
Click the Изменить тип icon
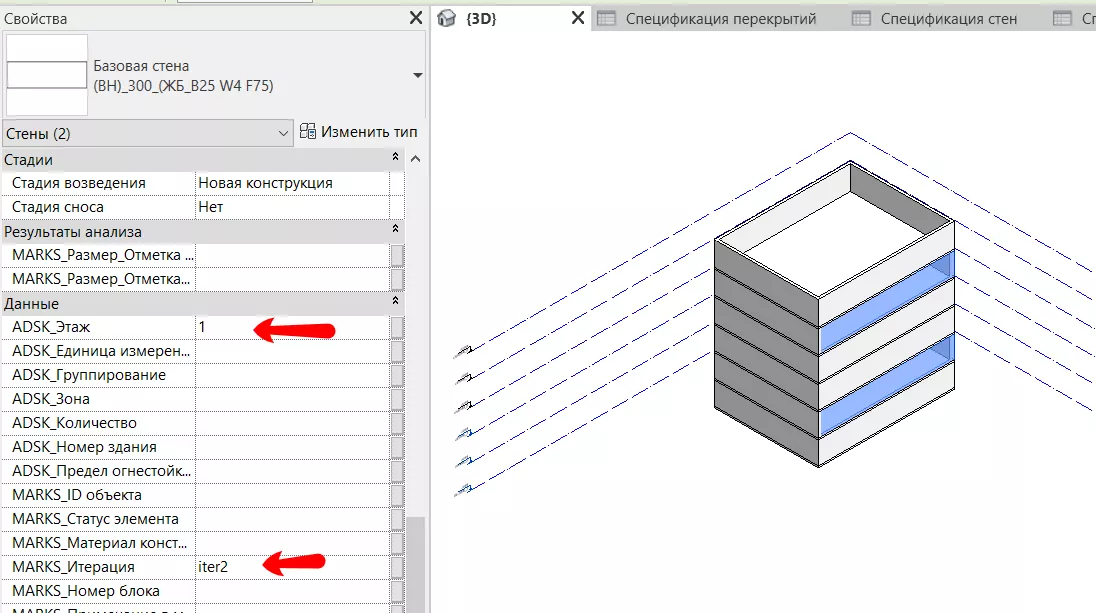(308, 132)
